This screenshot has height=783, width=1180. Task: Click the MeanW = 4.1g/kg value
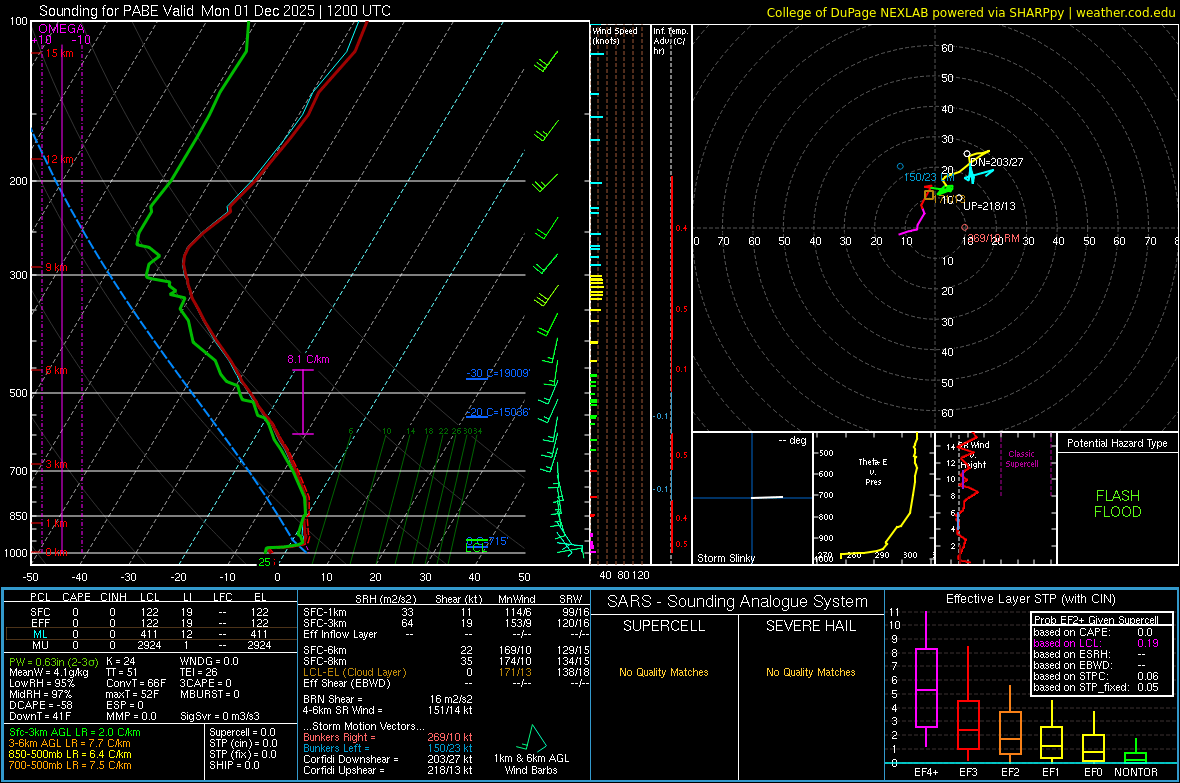pos(48,672)
